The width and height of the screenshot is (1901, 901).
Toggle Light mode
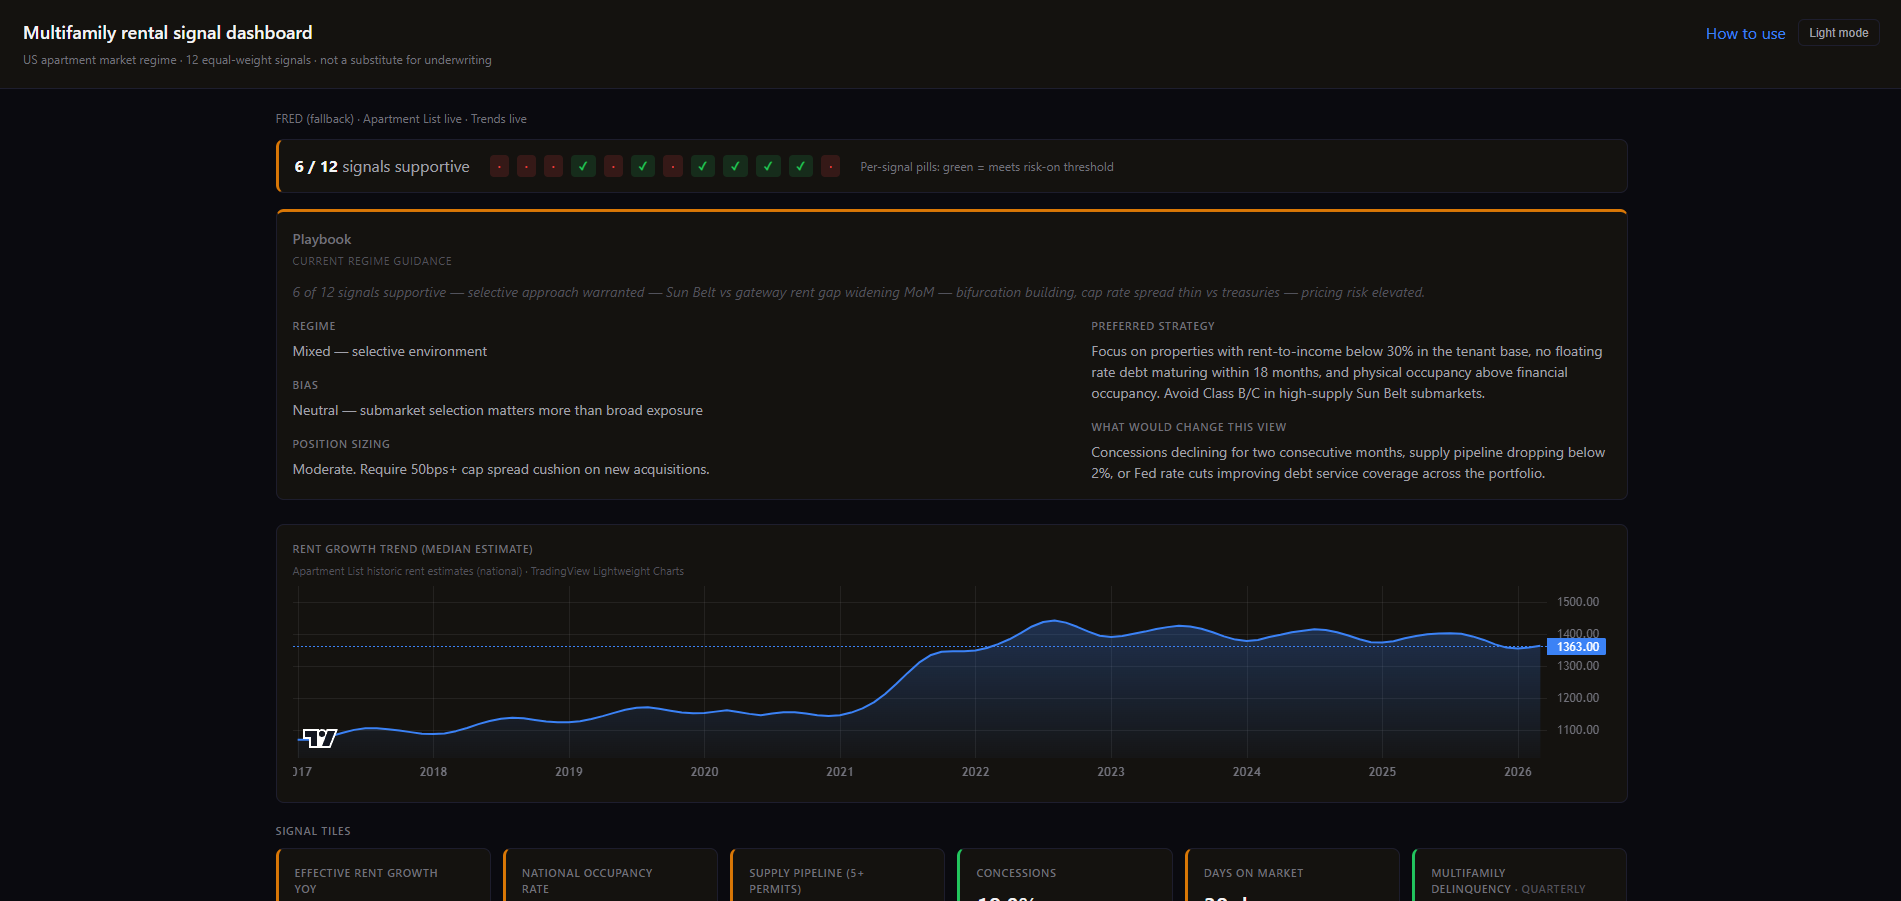click(x=1838, y=32)
